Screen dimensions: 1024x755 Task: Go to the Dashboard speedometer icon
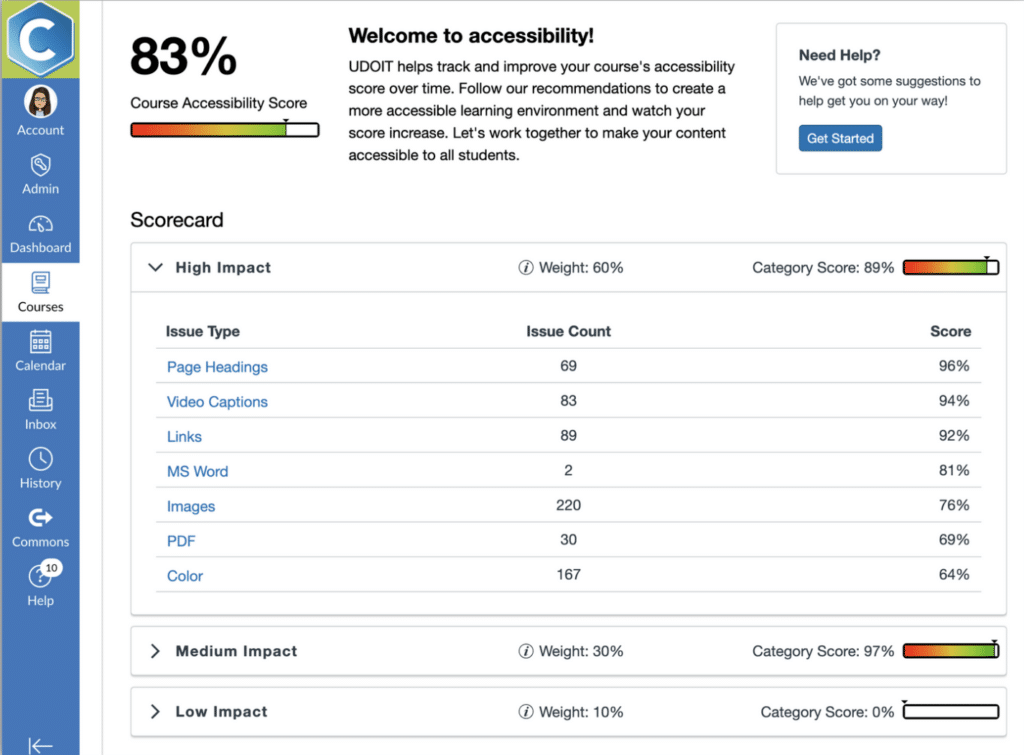[40, 224]
